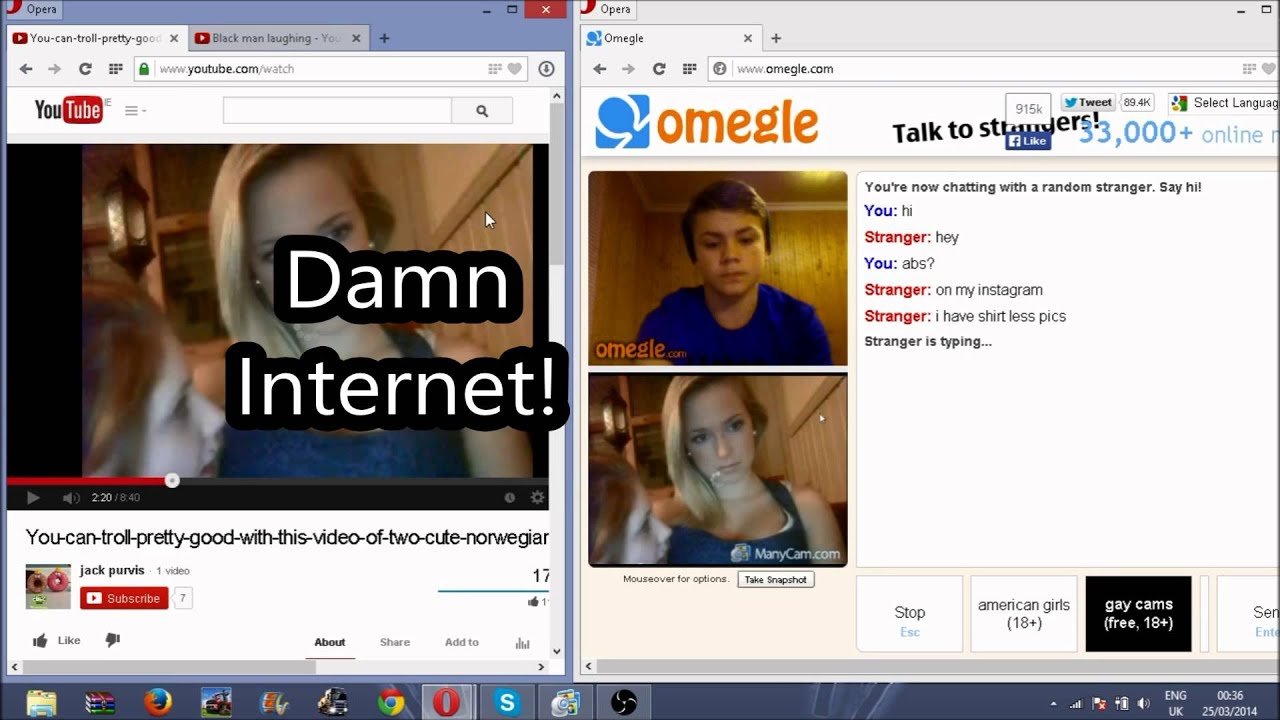Reload the Omegle page
Image resolution: width=1280 pixels, height=720 pixels.
(x=659, y=69)
